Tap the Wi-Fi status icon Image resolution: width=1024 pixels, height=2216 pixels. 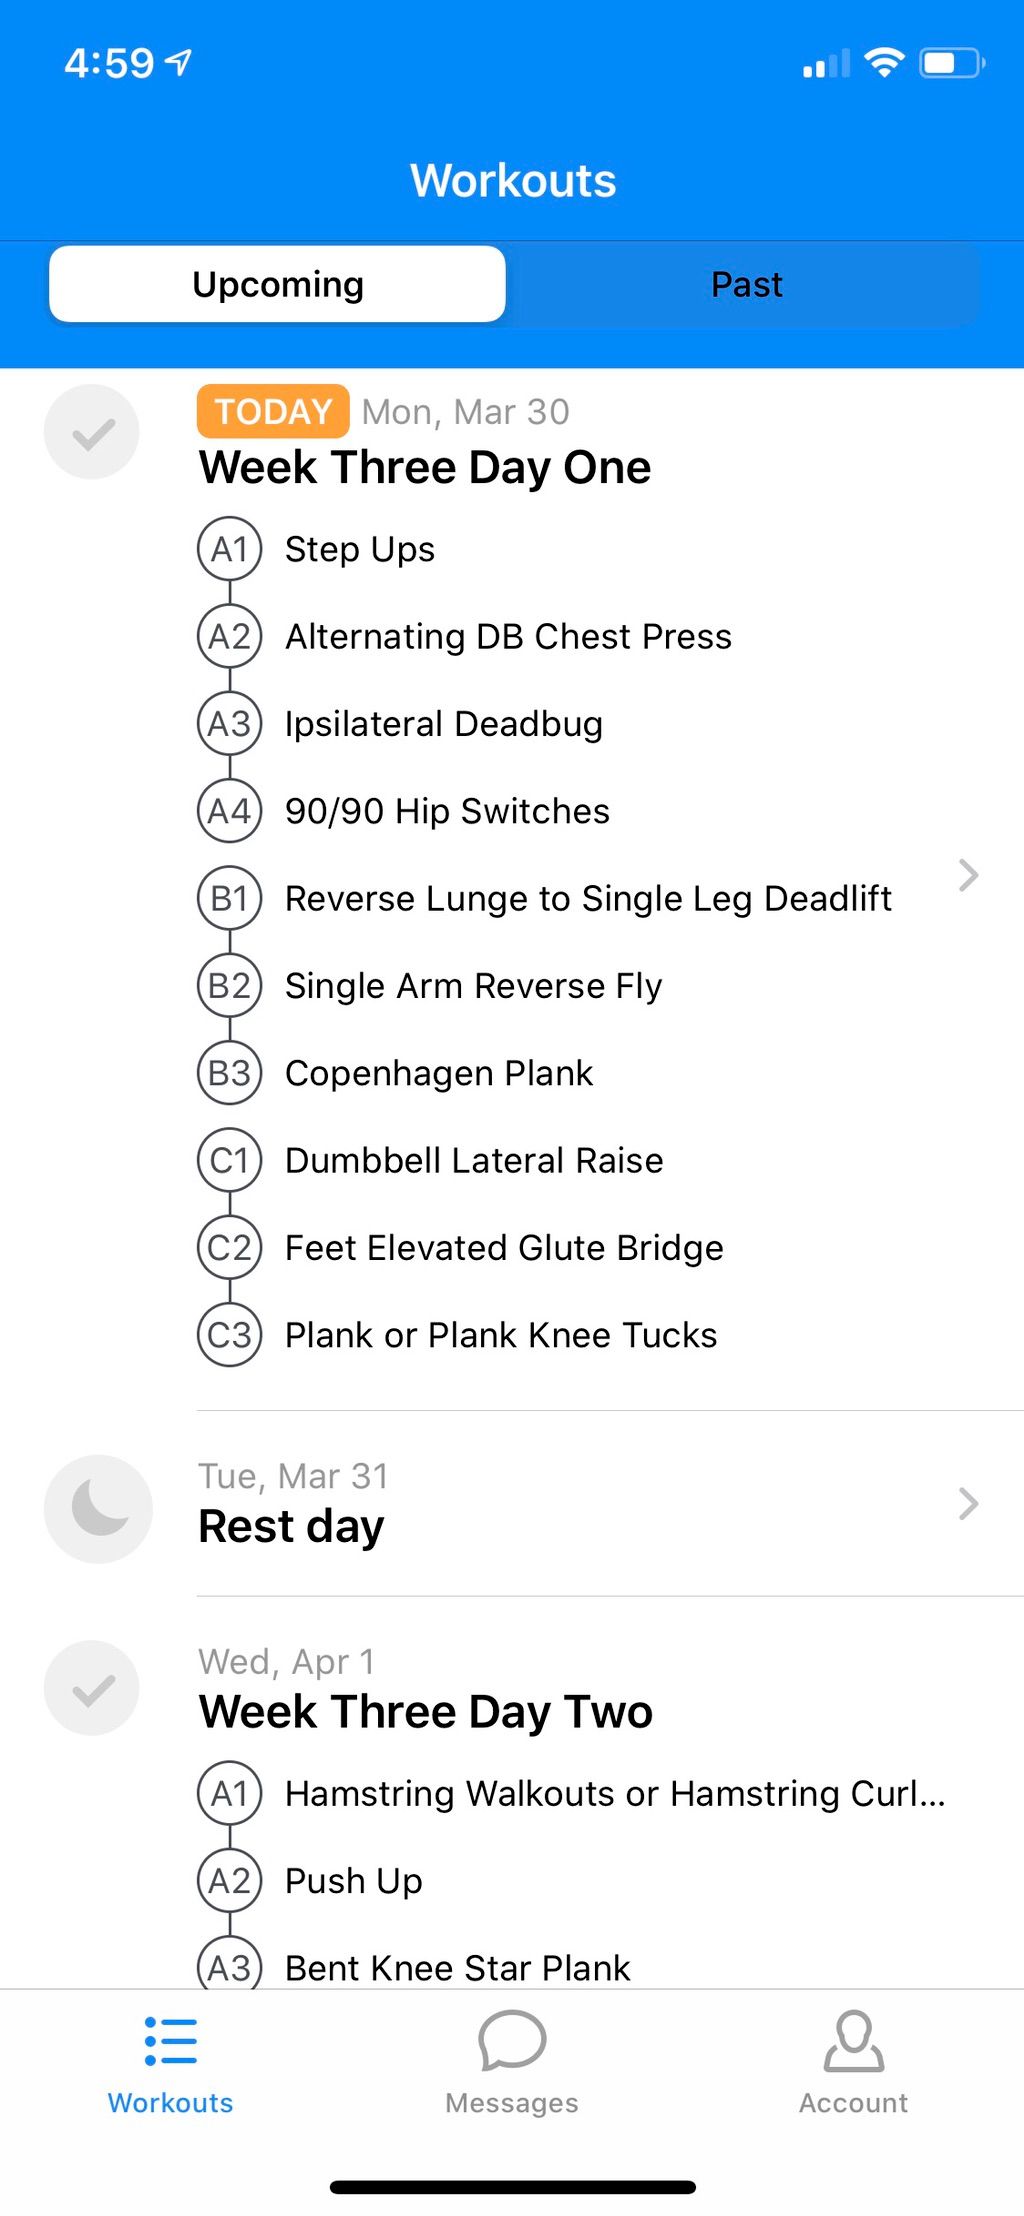coord(884,63)
